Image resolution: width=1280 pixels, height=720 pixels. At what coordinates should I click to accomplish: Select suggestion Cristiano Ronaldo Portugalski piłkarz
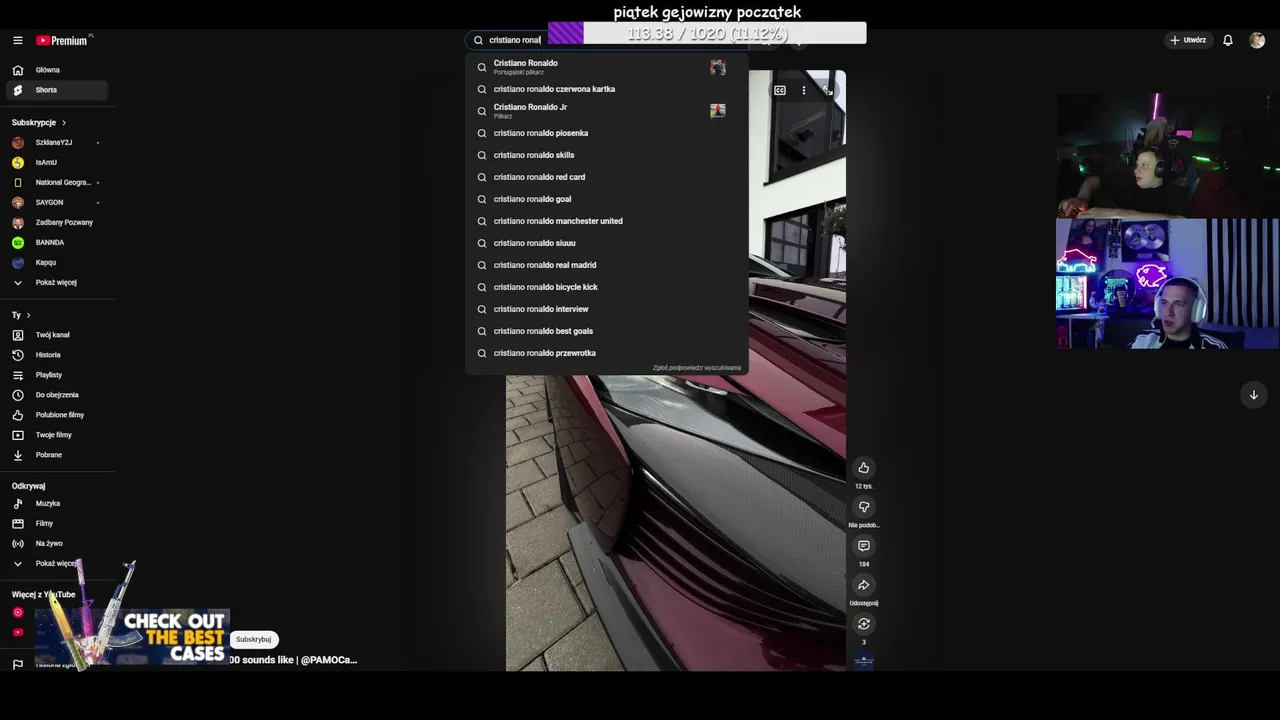point(607,67)
